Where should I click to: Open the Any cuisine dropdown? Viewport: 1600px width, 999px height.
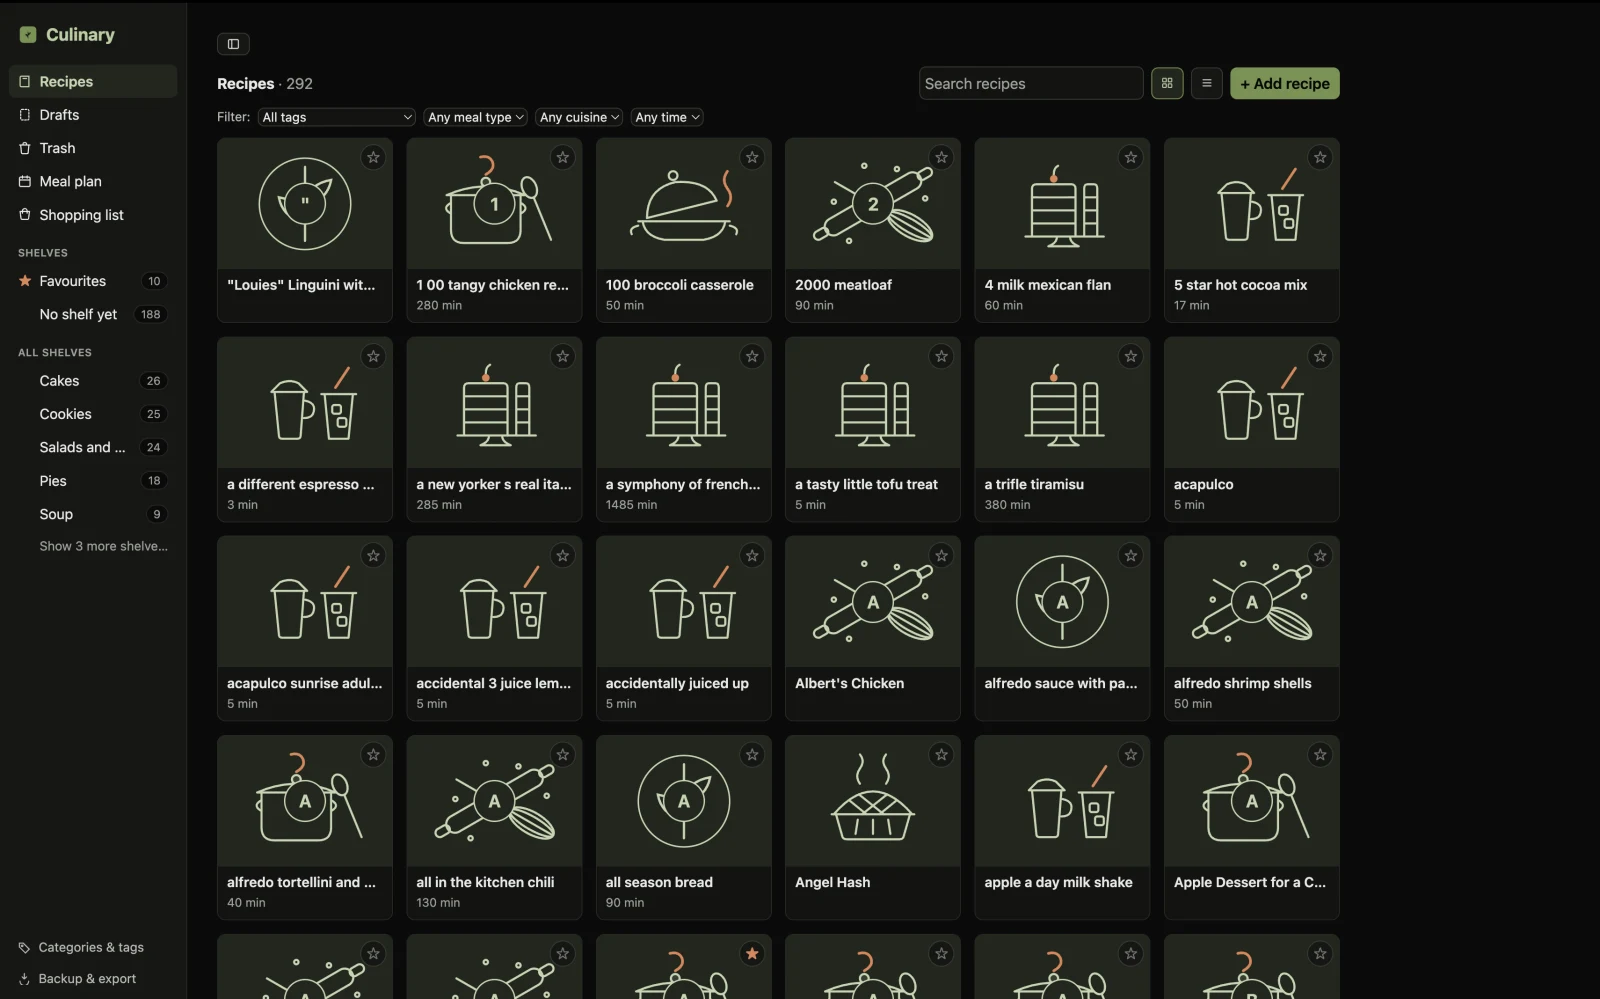(x=579, y=117)
